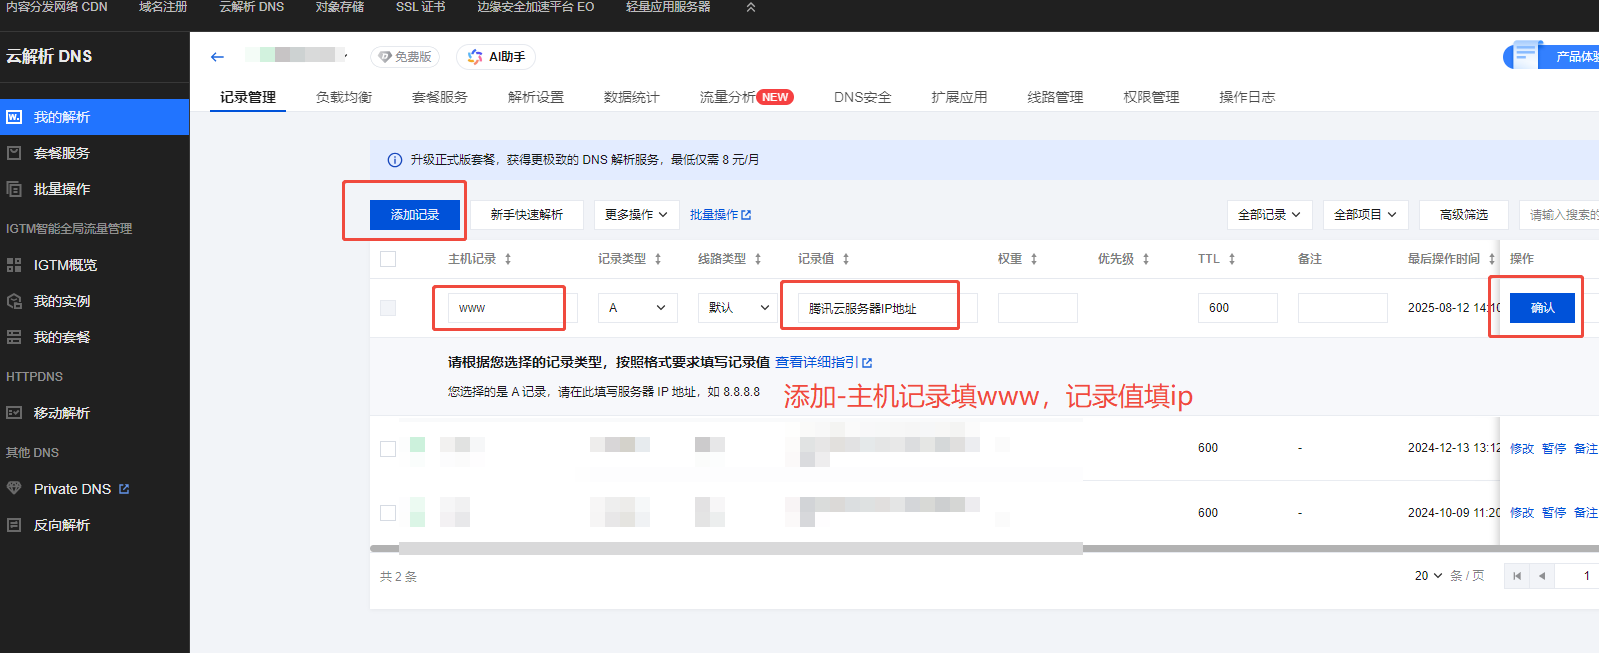The image size is (1599, 653).
Task: Click the 免费版 badge
Action: coord(405,57)
